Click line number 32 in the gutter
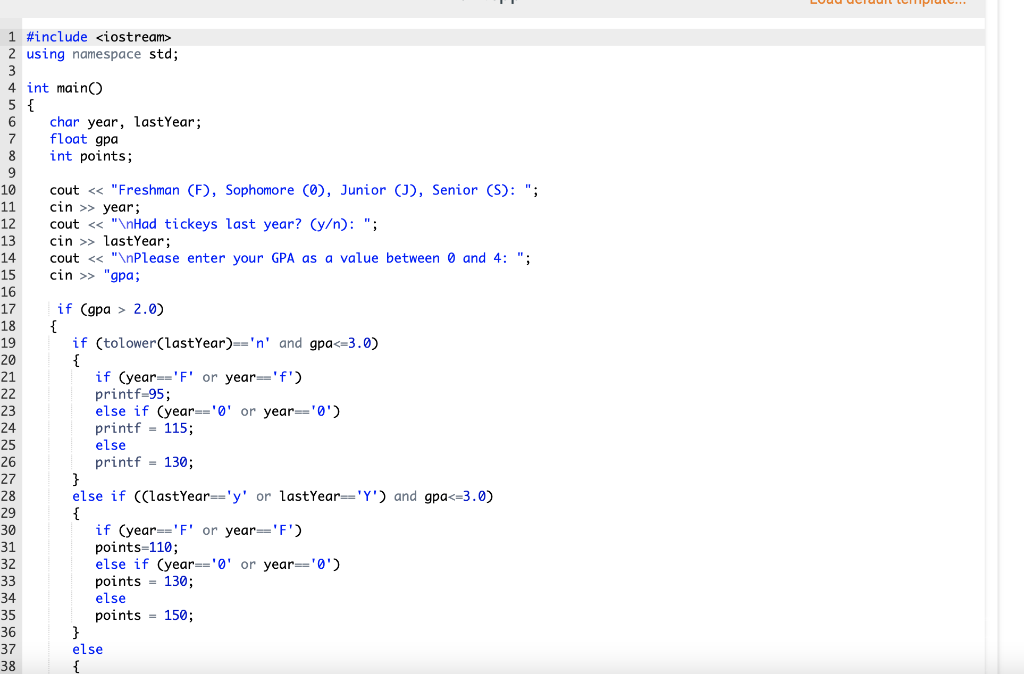The width and height of the screenshot is (1024, 674). 8,564
